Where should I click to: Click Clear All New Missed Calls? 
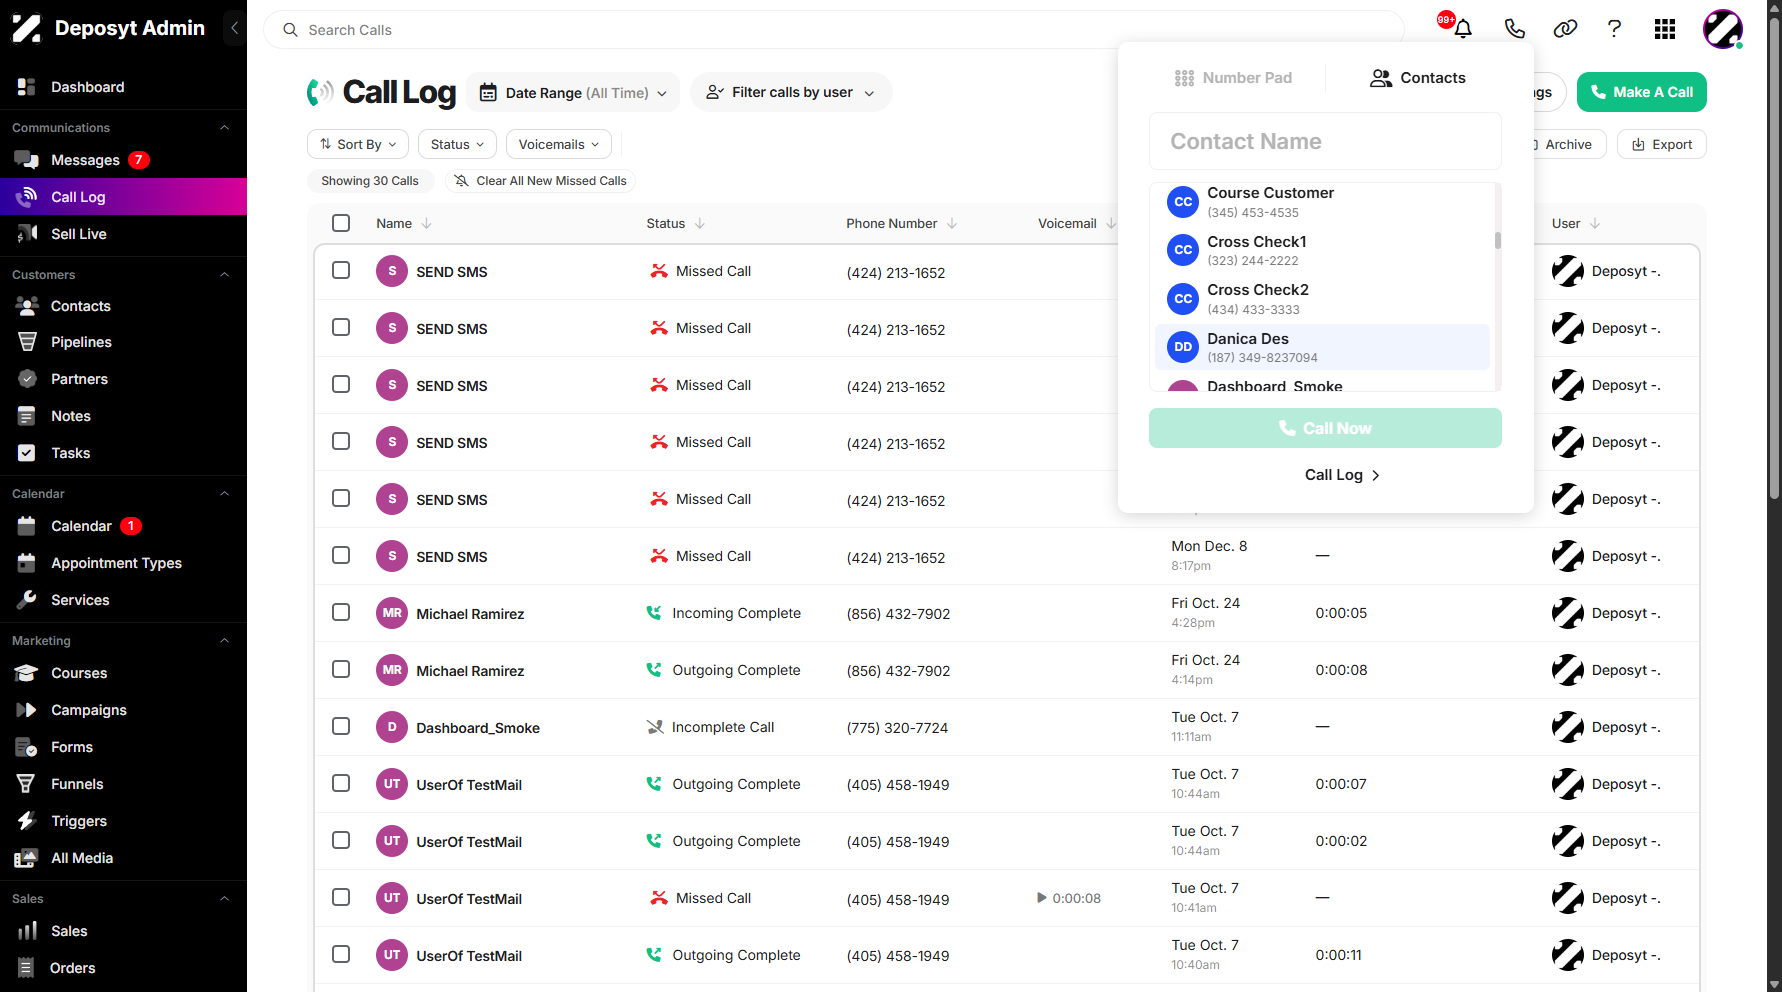[x=540, y=181]
